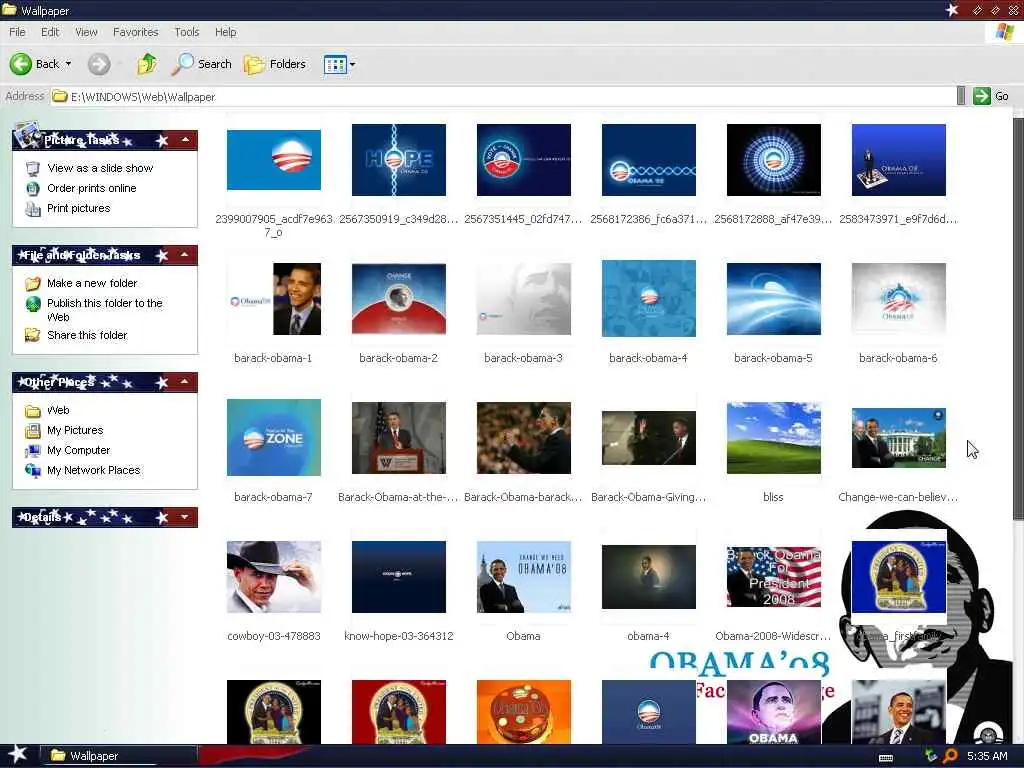Click Order prints online

pyautogui.click(x=91, y=188)
